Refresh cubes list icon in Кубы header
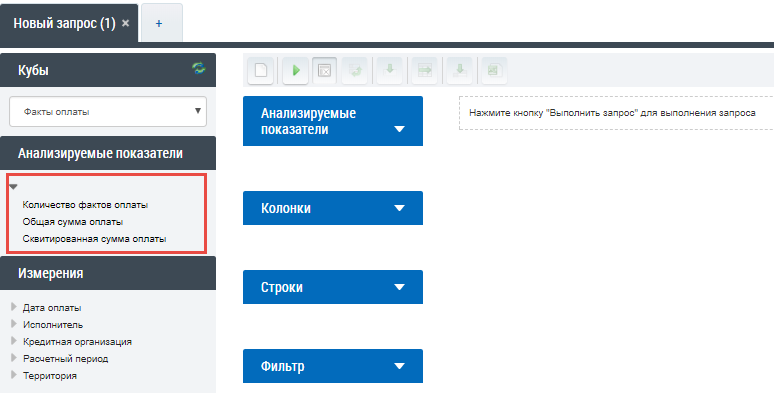Viewport: 774px width, 403px height. pos(199,68)
